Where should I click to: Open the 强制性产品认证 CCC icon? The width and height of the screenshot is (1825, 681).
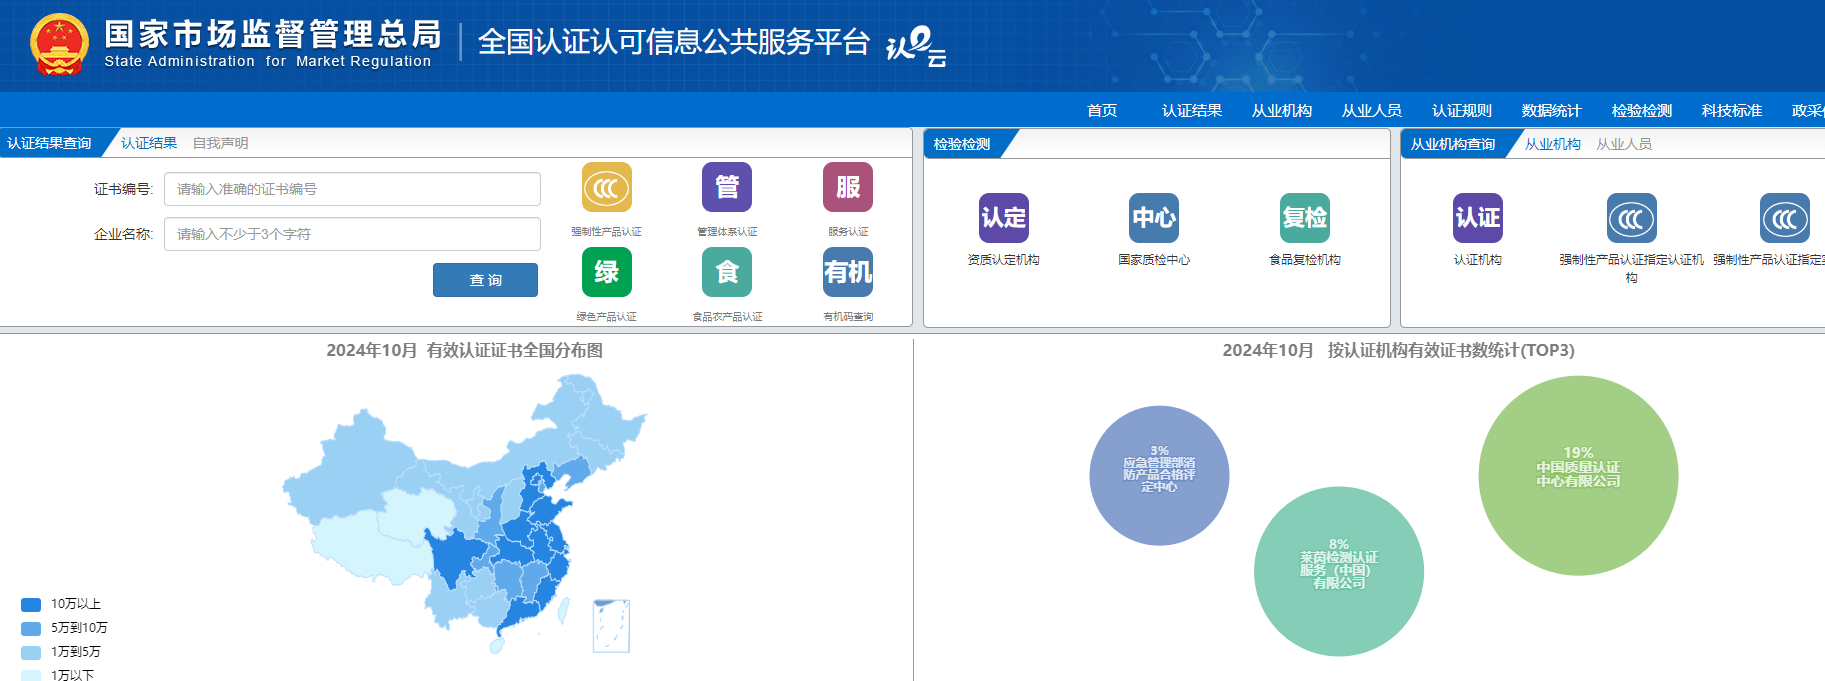(606, 188)
